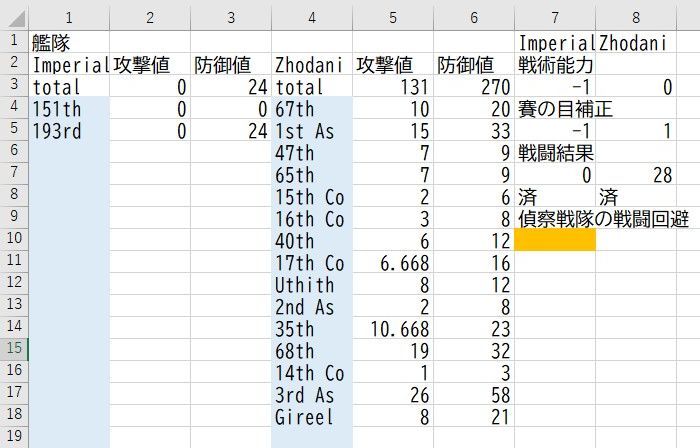Click the defense value 32 for 68th

point(474,349)
